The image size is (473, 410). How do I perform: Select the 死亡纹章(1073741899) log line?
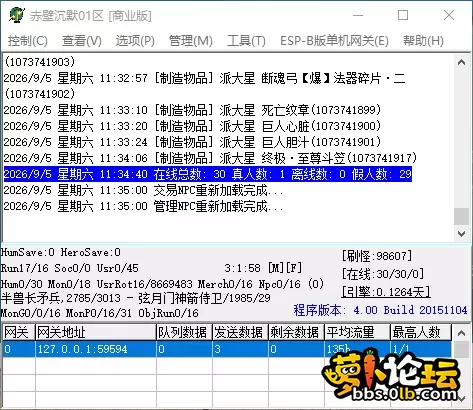192,110
